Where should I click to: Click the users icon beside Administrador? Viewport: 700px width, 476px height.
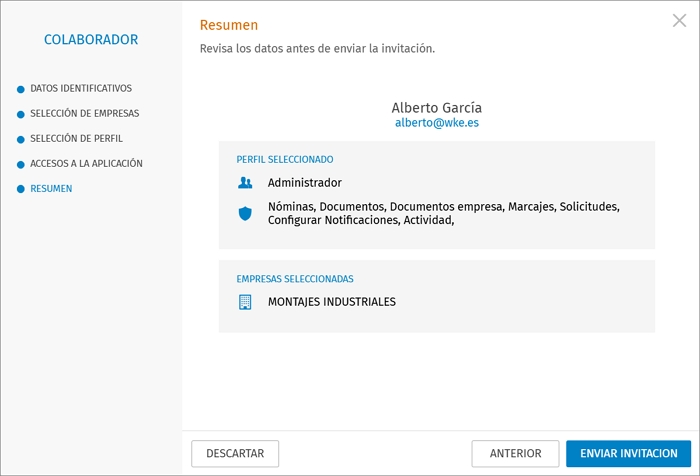[x=245, y=183]
